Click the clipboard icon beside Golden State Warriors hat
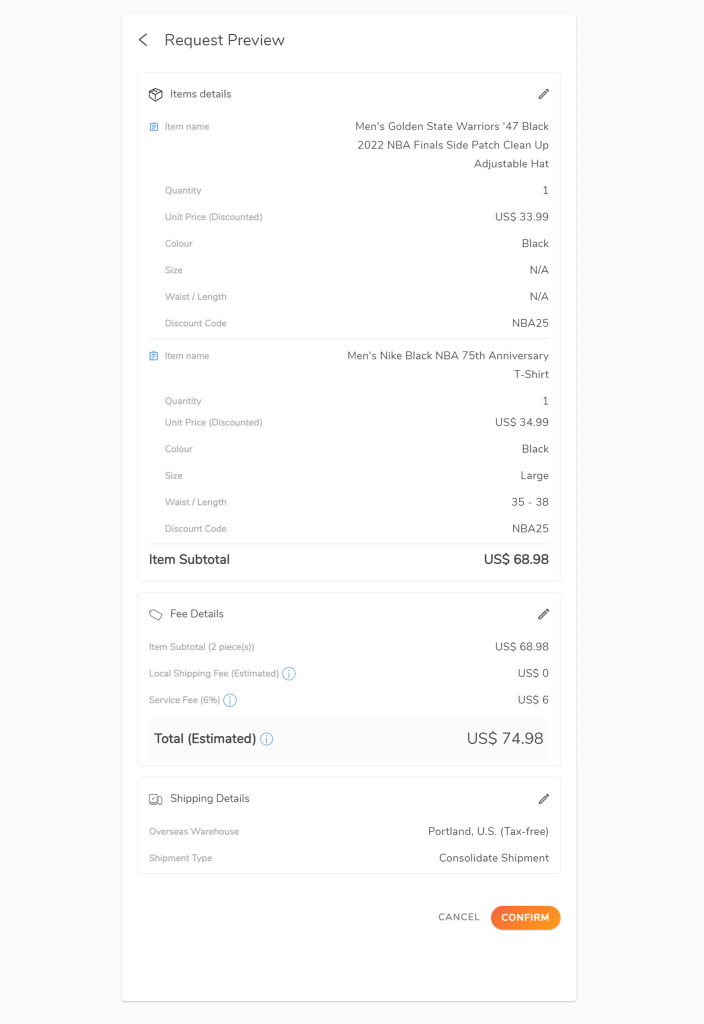Screen dimensions: 704x1024 point(153,127)
